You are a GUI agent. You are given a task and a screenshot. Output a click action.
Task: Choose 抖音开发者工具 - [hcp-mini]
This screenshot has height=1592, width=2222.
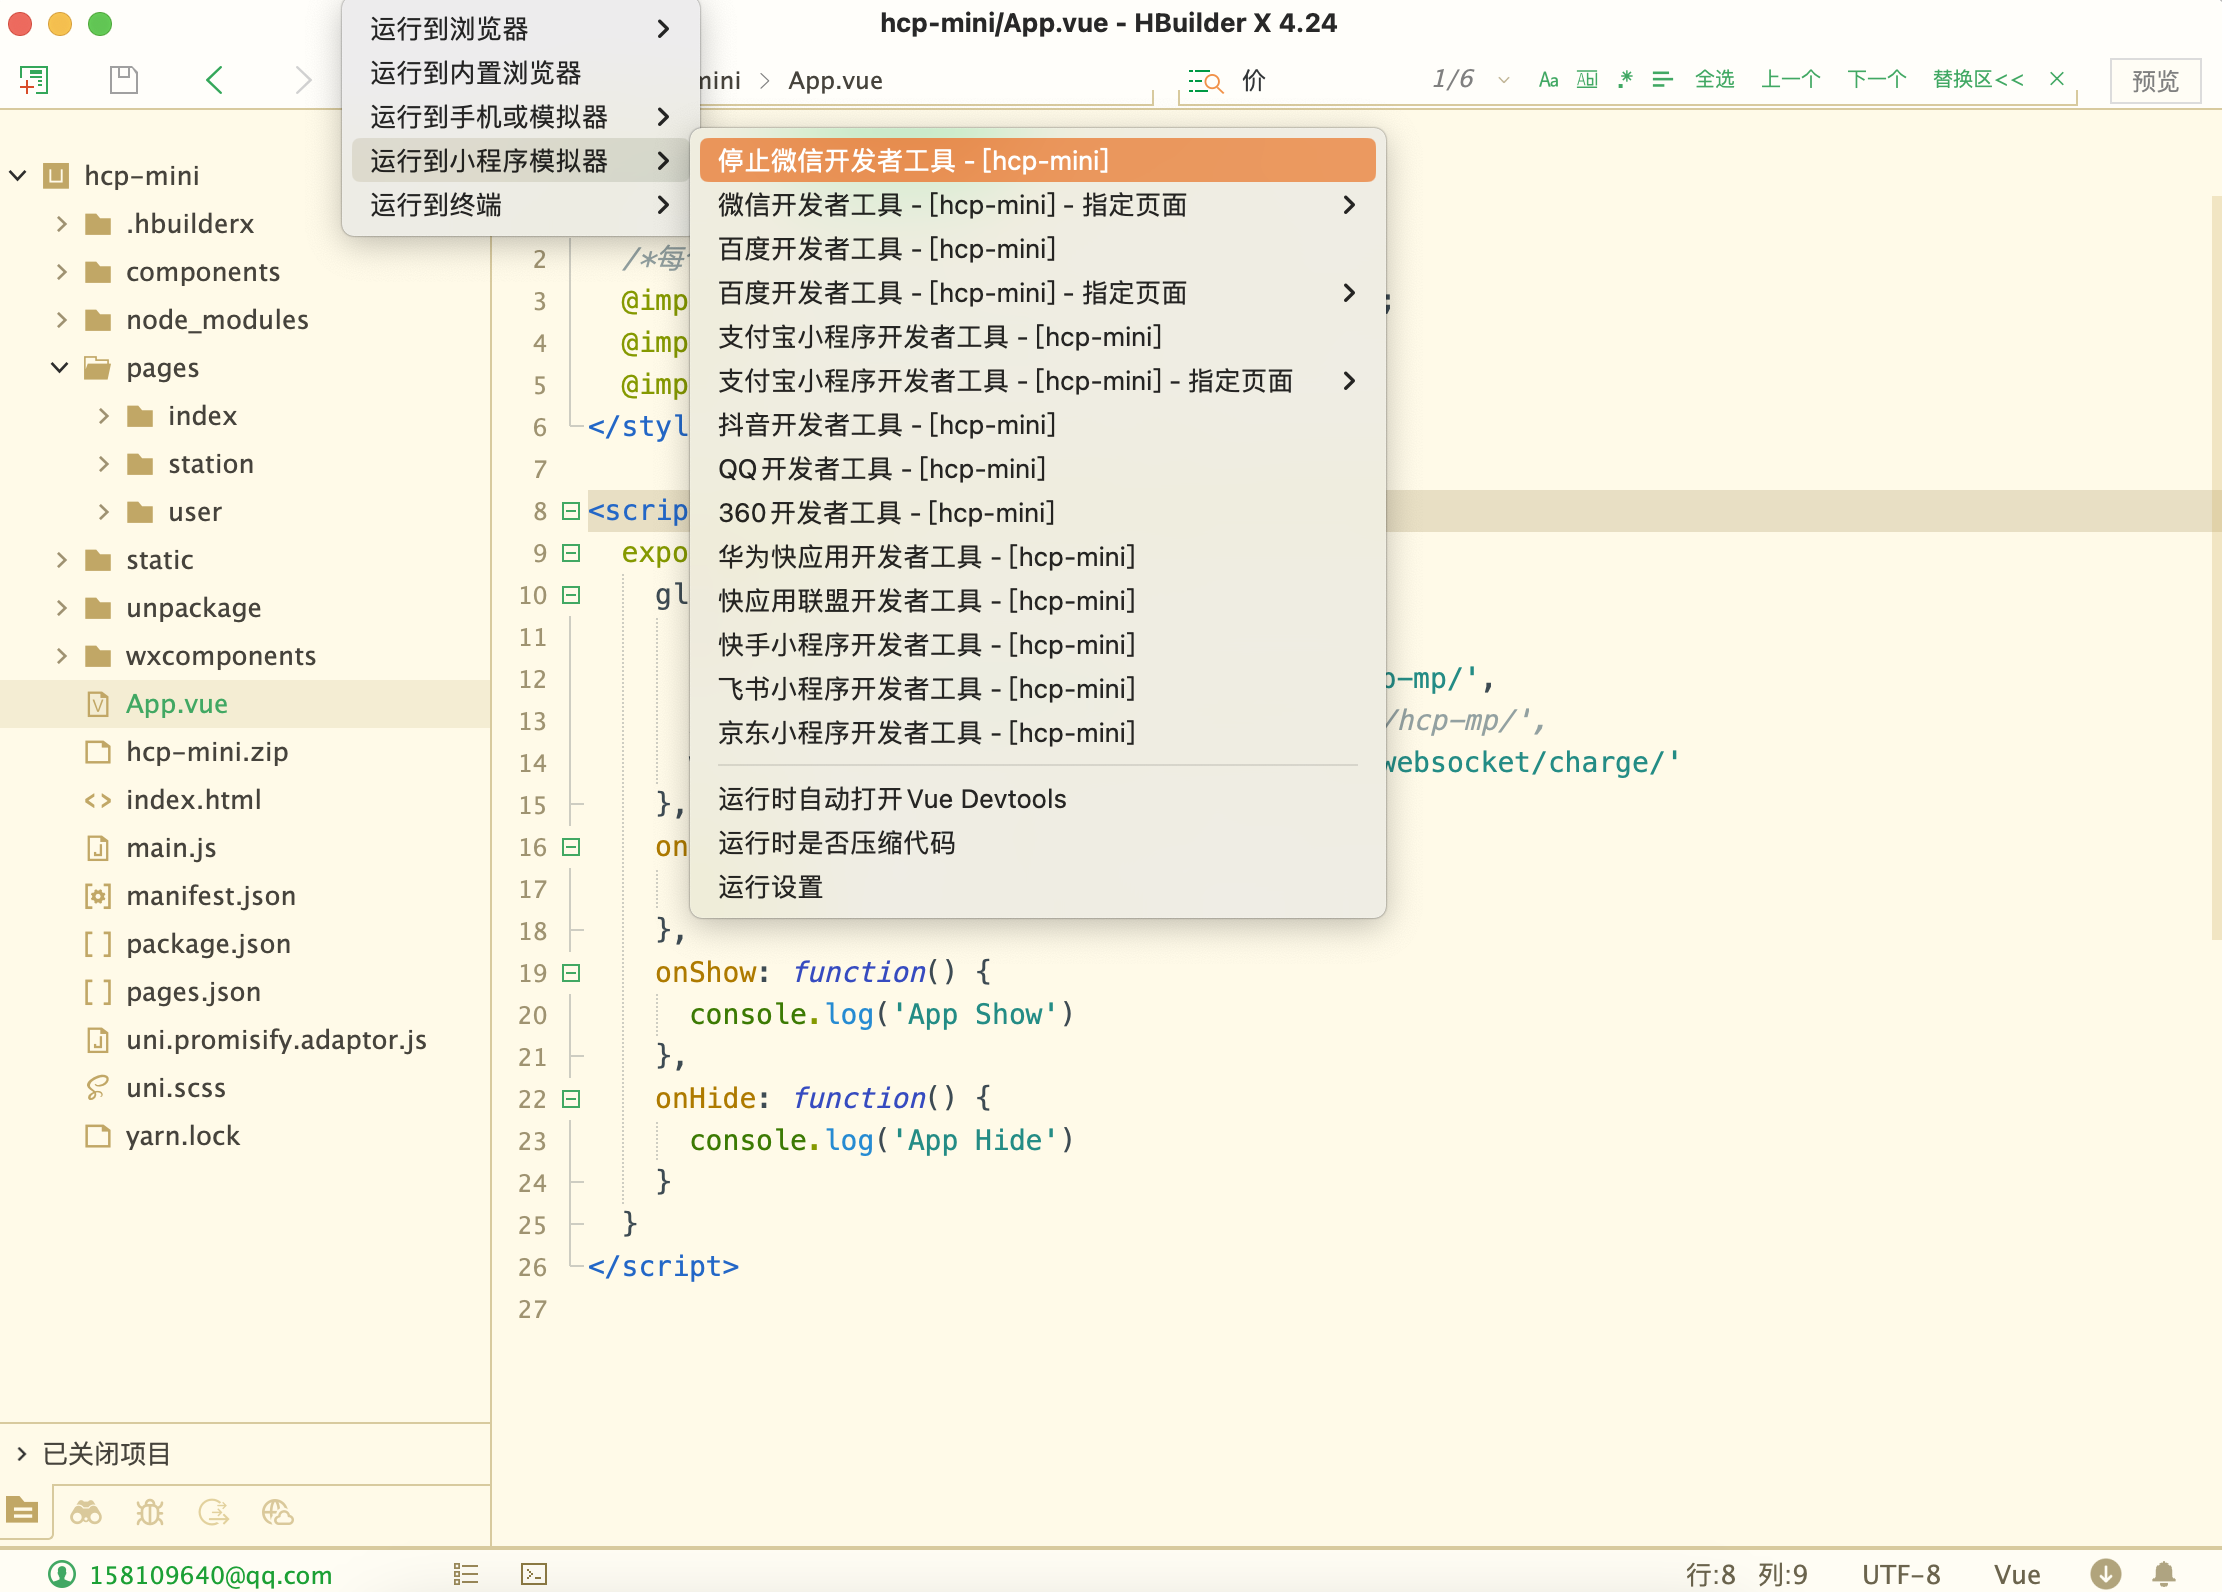pyautogui.click(x=1038, y=425)
